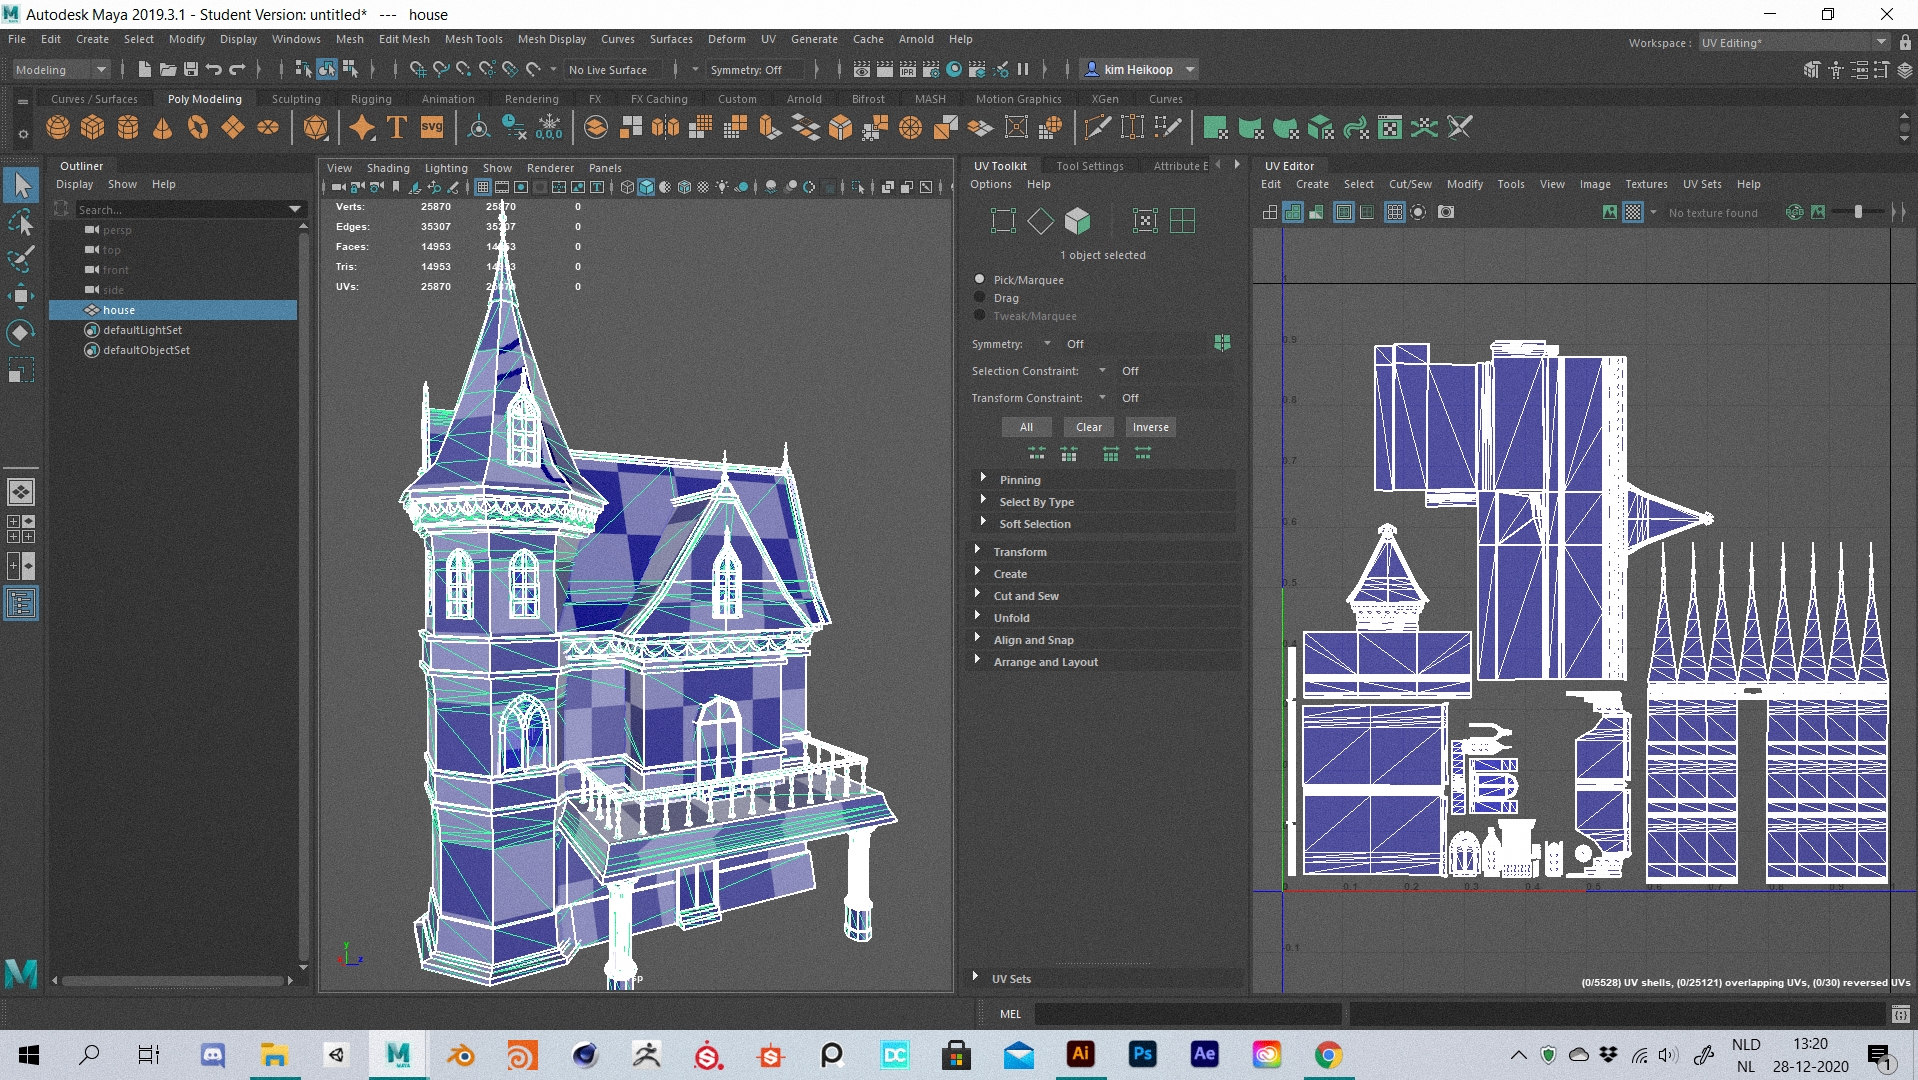Toggle the Outliner panel layout button
This screenshot has width=1918, height=1080.
(x=21, y=603)
